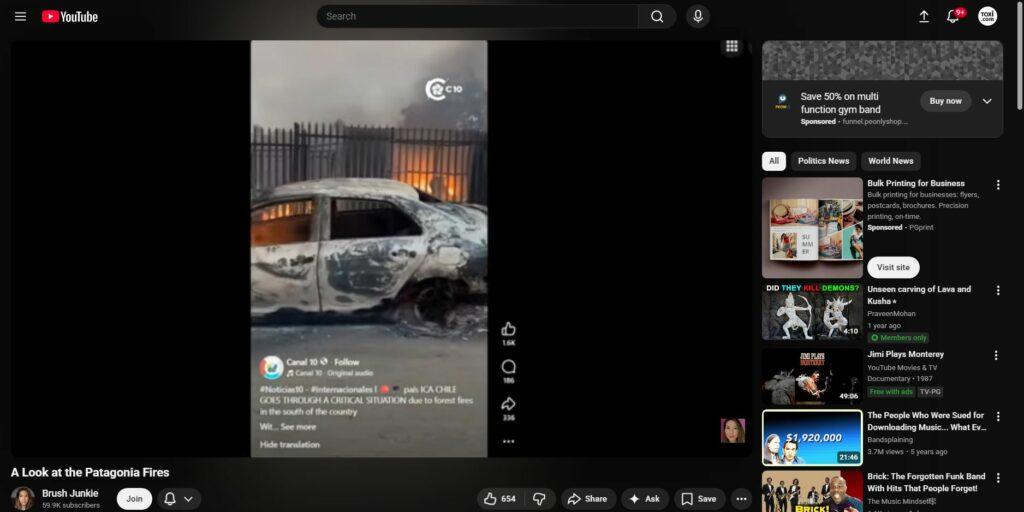Select the World News filter chip

pos(890,161)
